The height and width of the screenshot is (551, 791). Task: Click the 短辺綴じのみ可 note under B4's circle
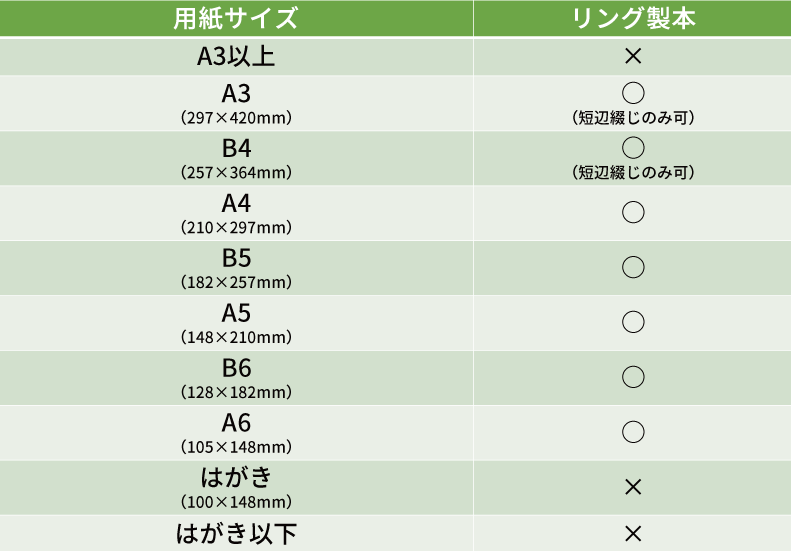(x=633, y=173)
